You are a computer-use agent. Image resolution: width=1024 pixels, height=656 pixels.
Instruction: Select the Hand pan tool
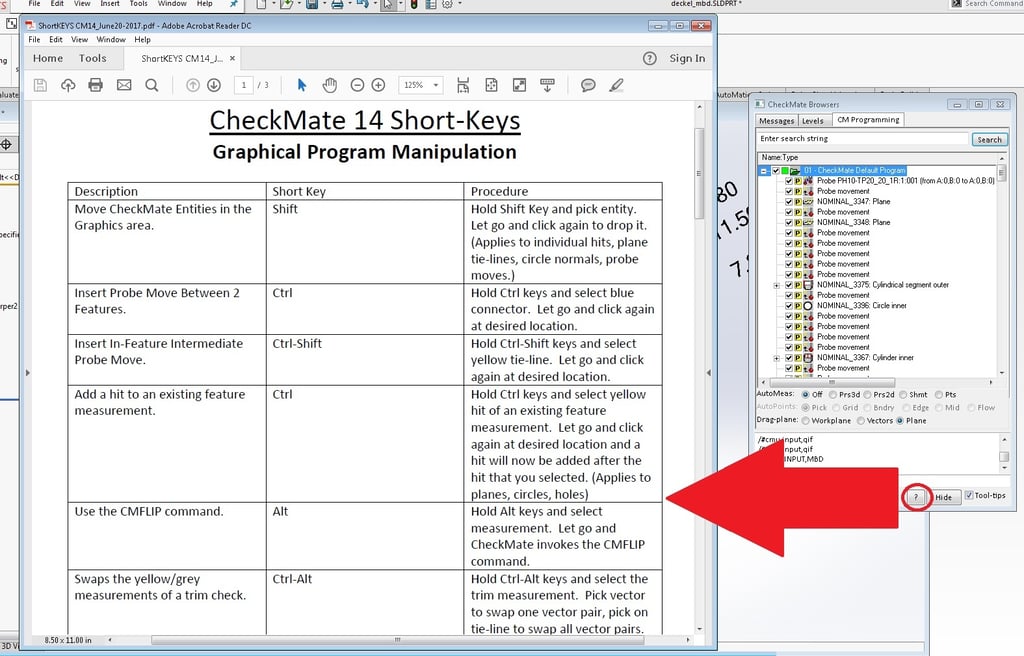click(x=329, y=85)
